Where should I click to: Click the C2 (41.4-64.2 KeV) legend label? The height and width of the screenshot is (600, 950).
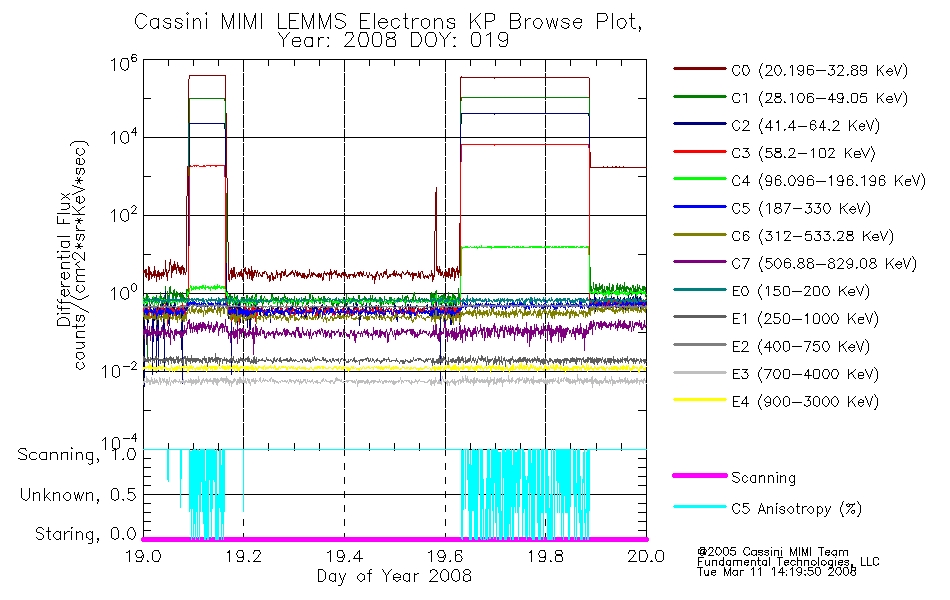(805, 126)
